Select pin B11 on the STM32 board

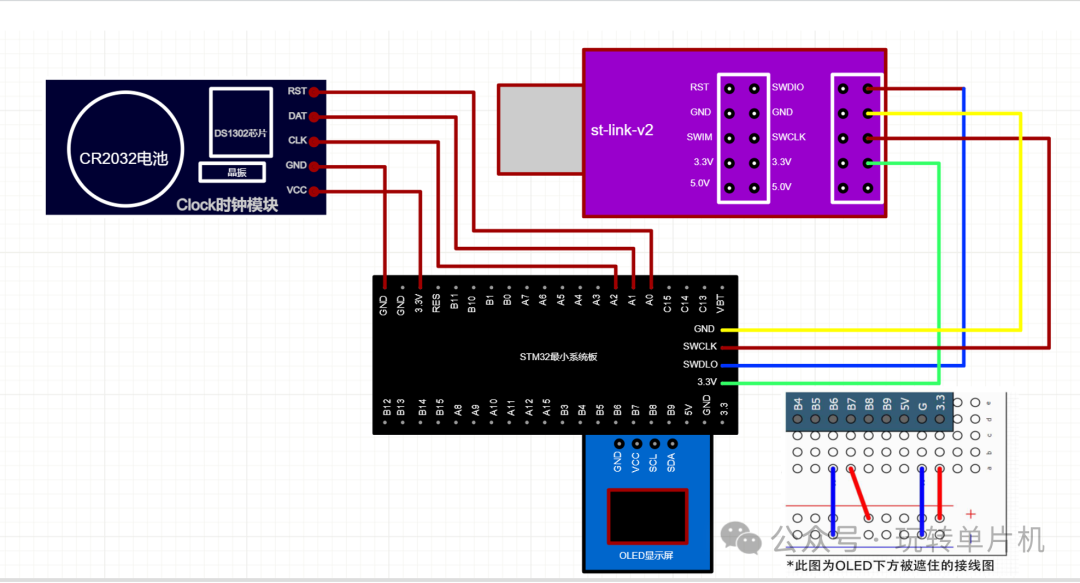(x=454, y=301)
